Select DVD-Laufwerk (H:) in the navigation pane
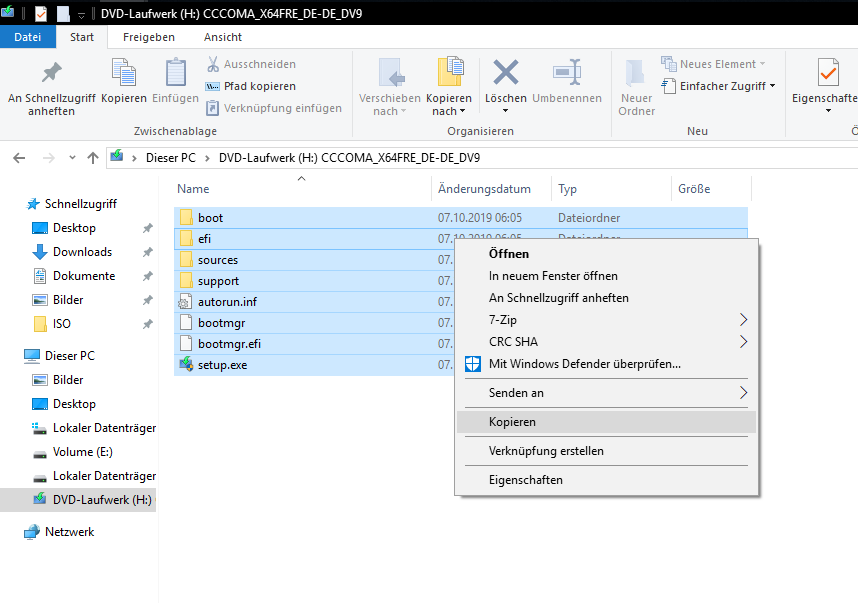This screenshot has height=603, width=858. click(102, 500)
